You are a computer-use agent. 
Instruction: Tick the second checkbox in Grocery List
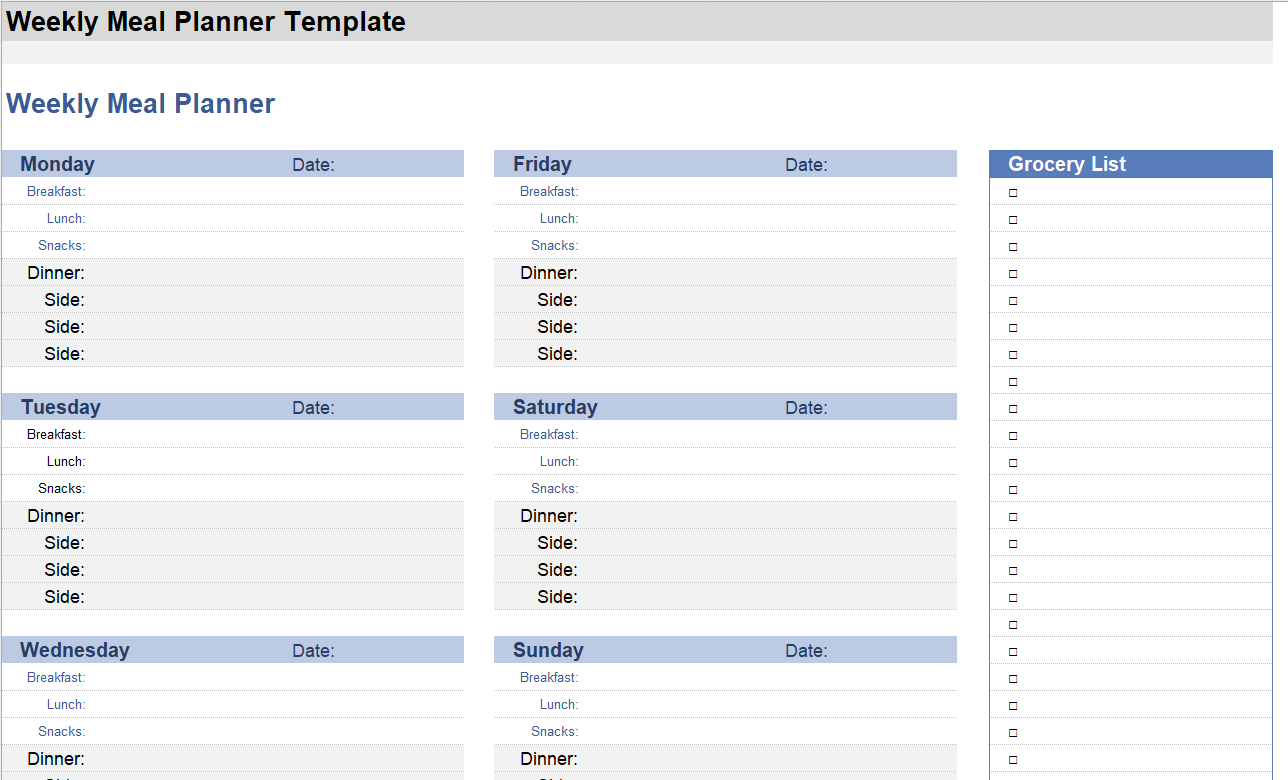click(1013, 219)
